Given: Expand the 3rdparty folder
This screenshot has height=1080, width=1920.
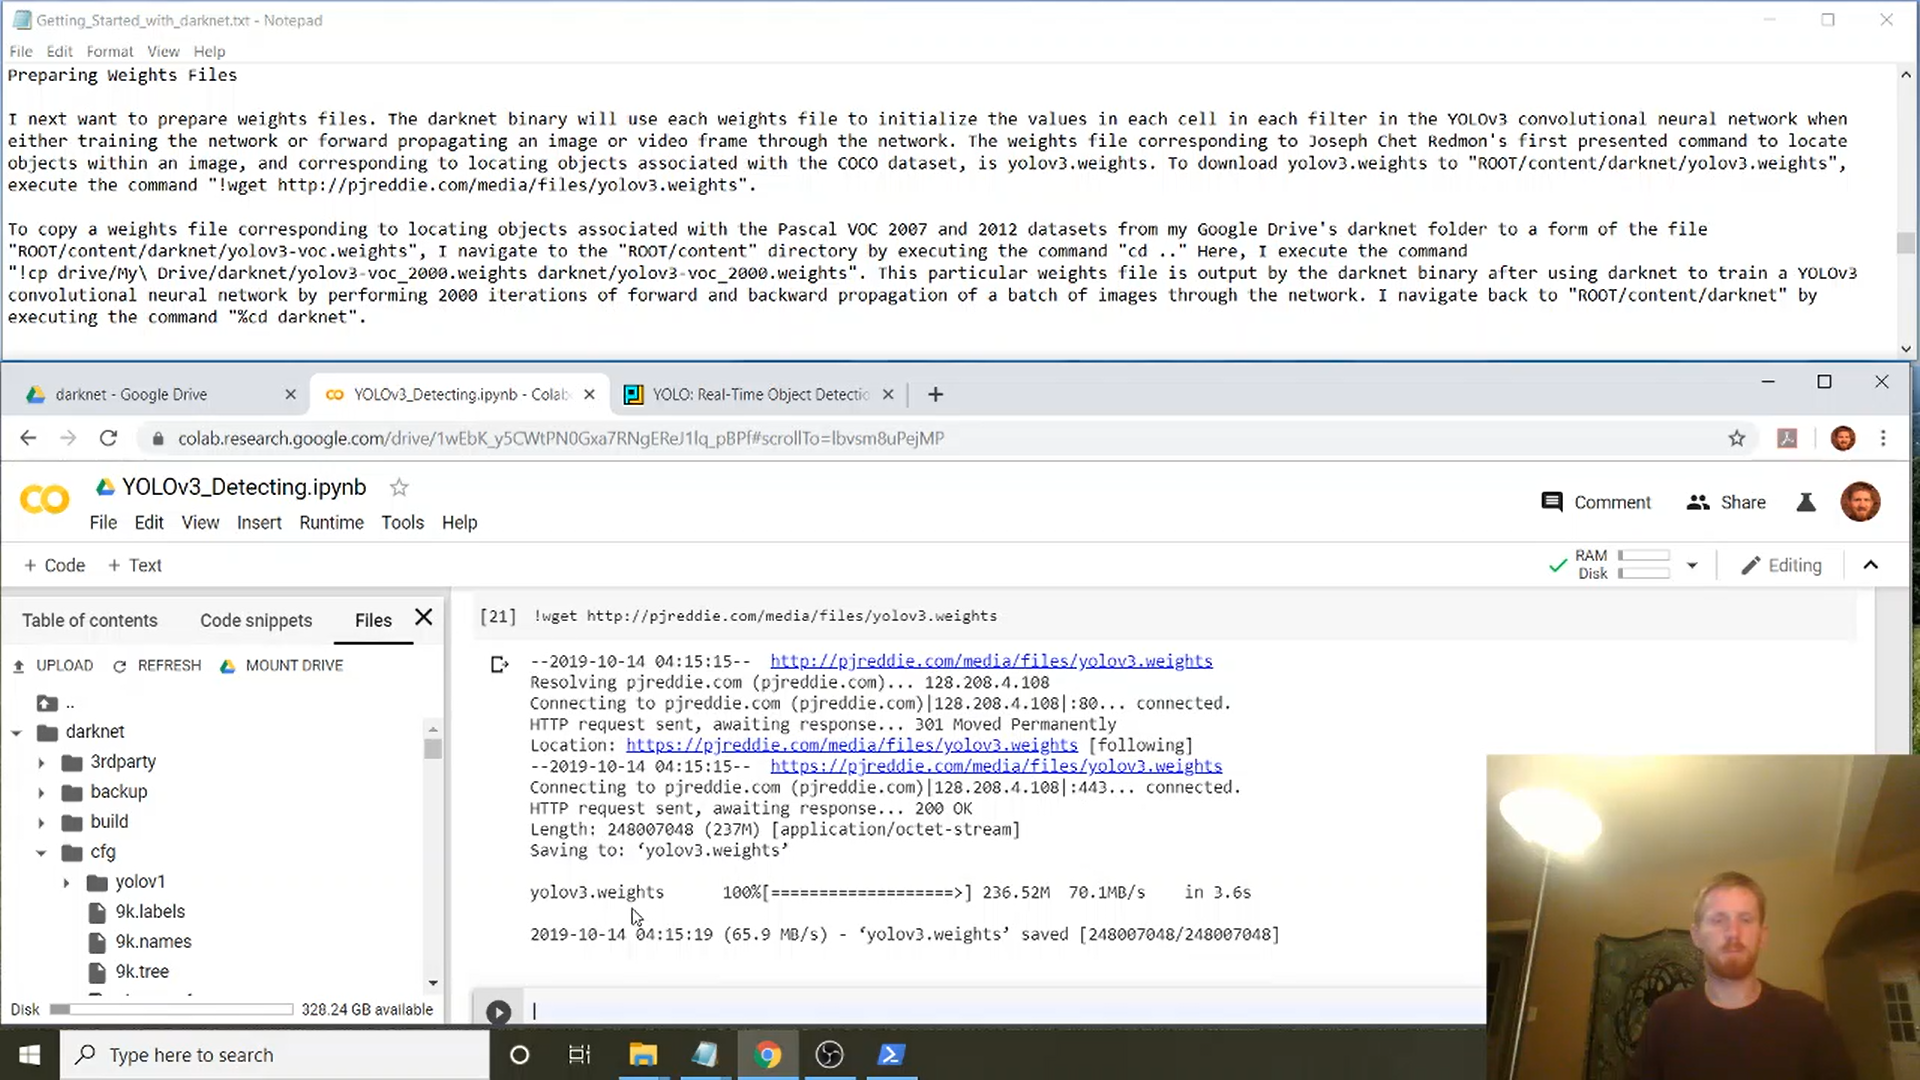Looking at the screenshot, I should coord(41,763).
